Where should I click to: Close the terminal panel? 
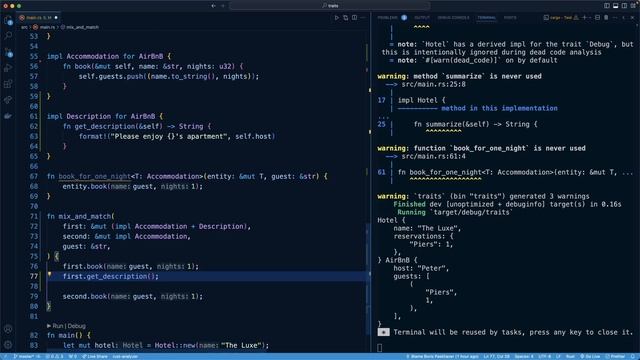[632, 18]
